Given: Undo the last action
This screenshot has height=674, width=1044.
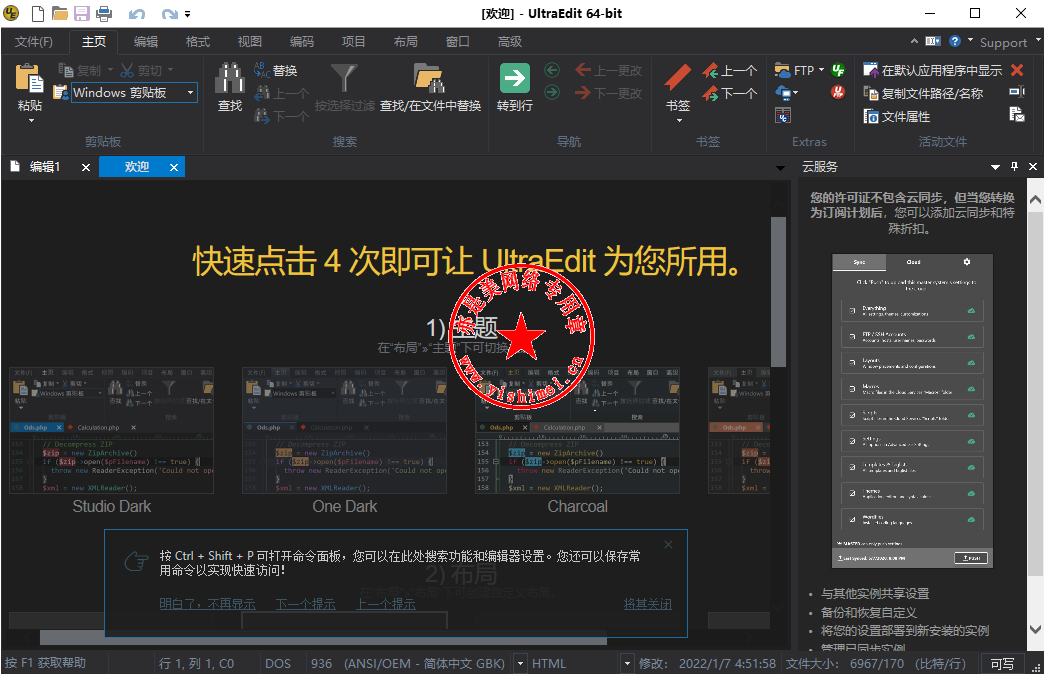Looking at the screenshot, I should 136,13.
